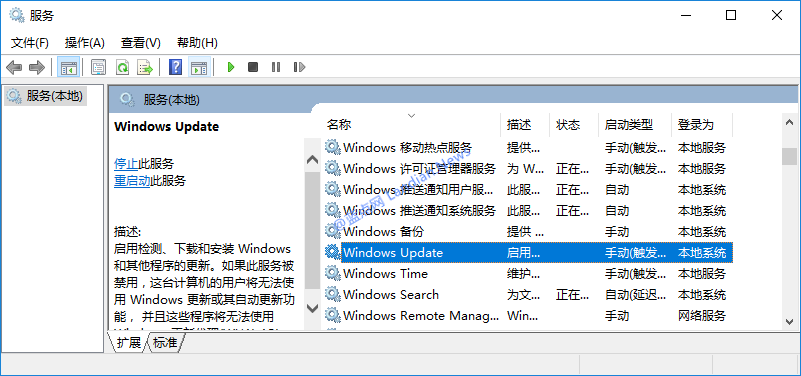Click the services list scroll-up arrow
The height and width of the screenshot is (376, 801).
click(x=789, y=122)
